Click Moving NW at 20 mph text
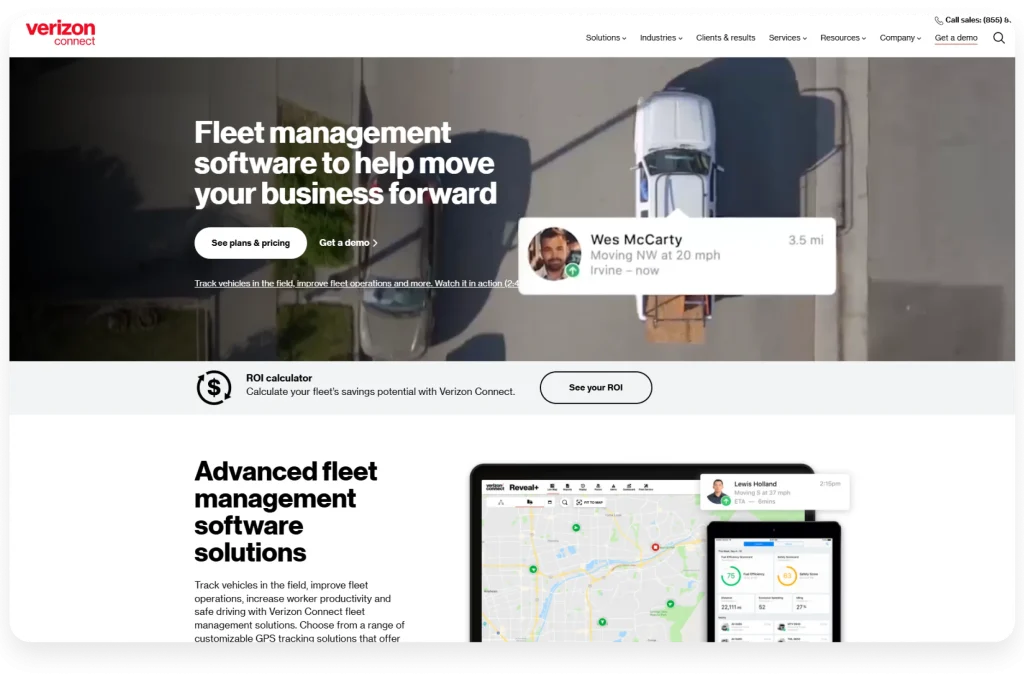Screen dimensions: 1024x681 point(655,255)
